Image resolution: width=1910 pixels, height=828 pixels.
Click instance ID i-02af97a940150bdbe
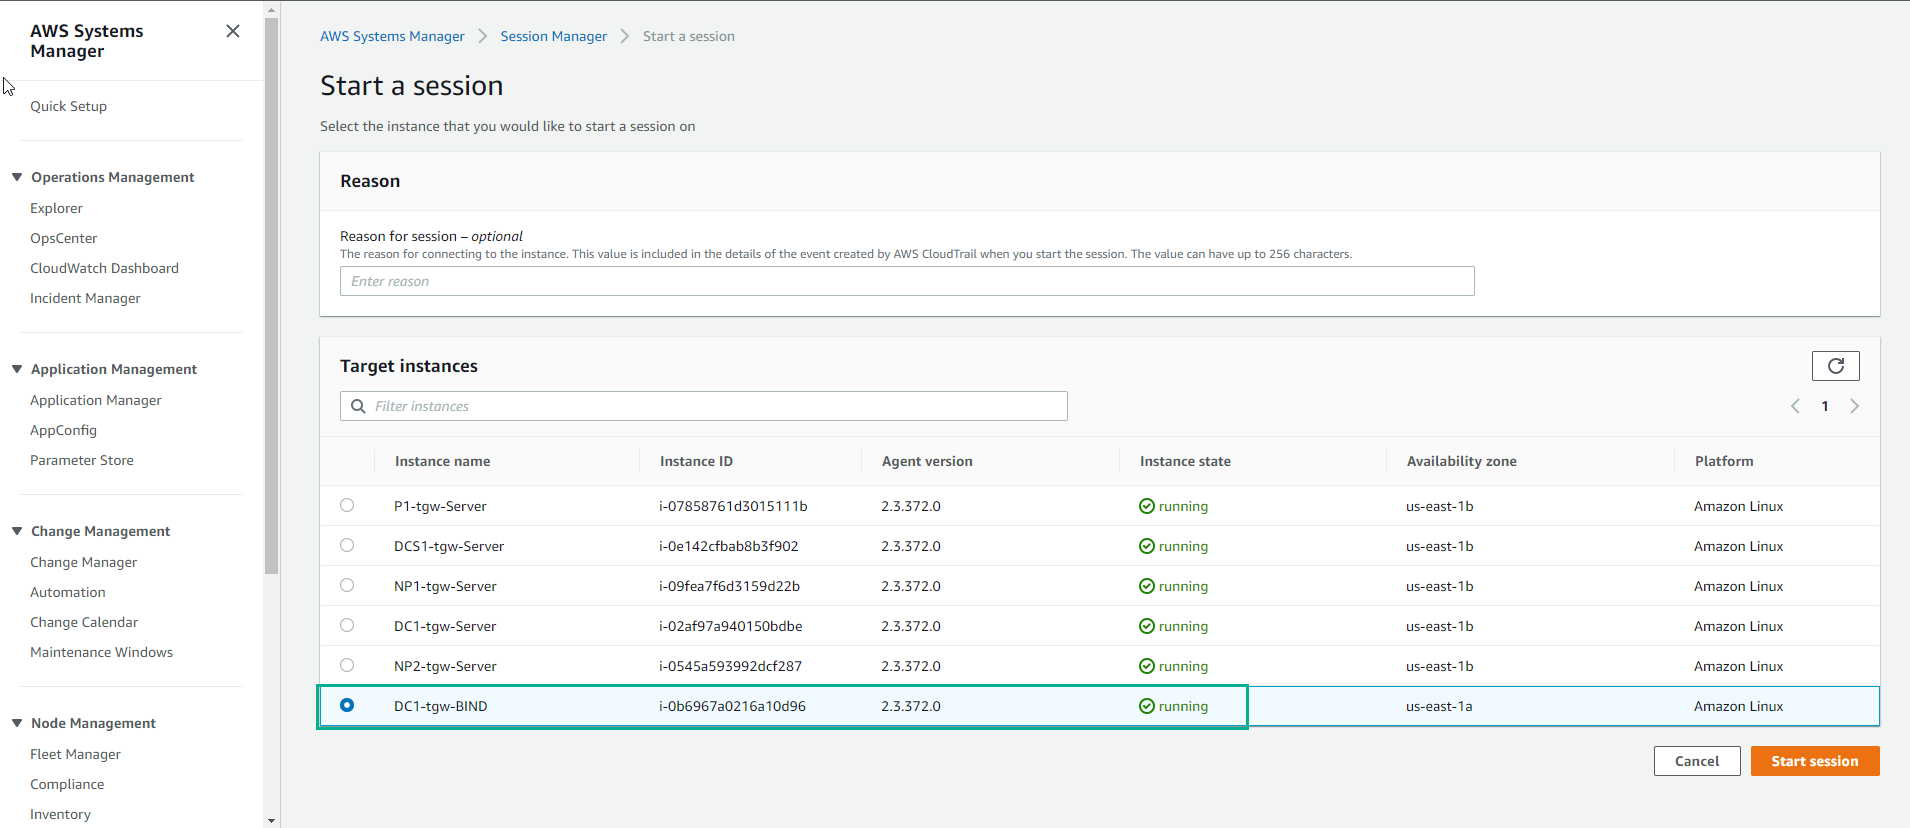coord(730,626)
